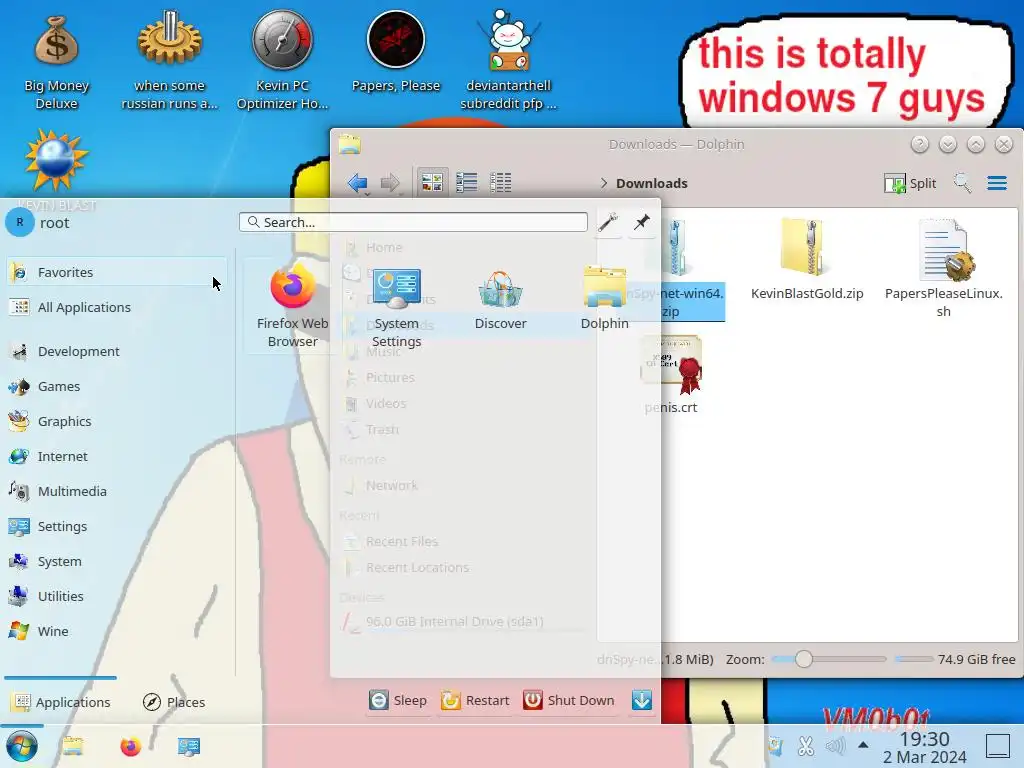Click the root user avatar
Image resolution: width=1024 pixels, height=768 pixels.
pyautogui.click(x=20, y=223)
